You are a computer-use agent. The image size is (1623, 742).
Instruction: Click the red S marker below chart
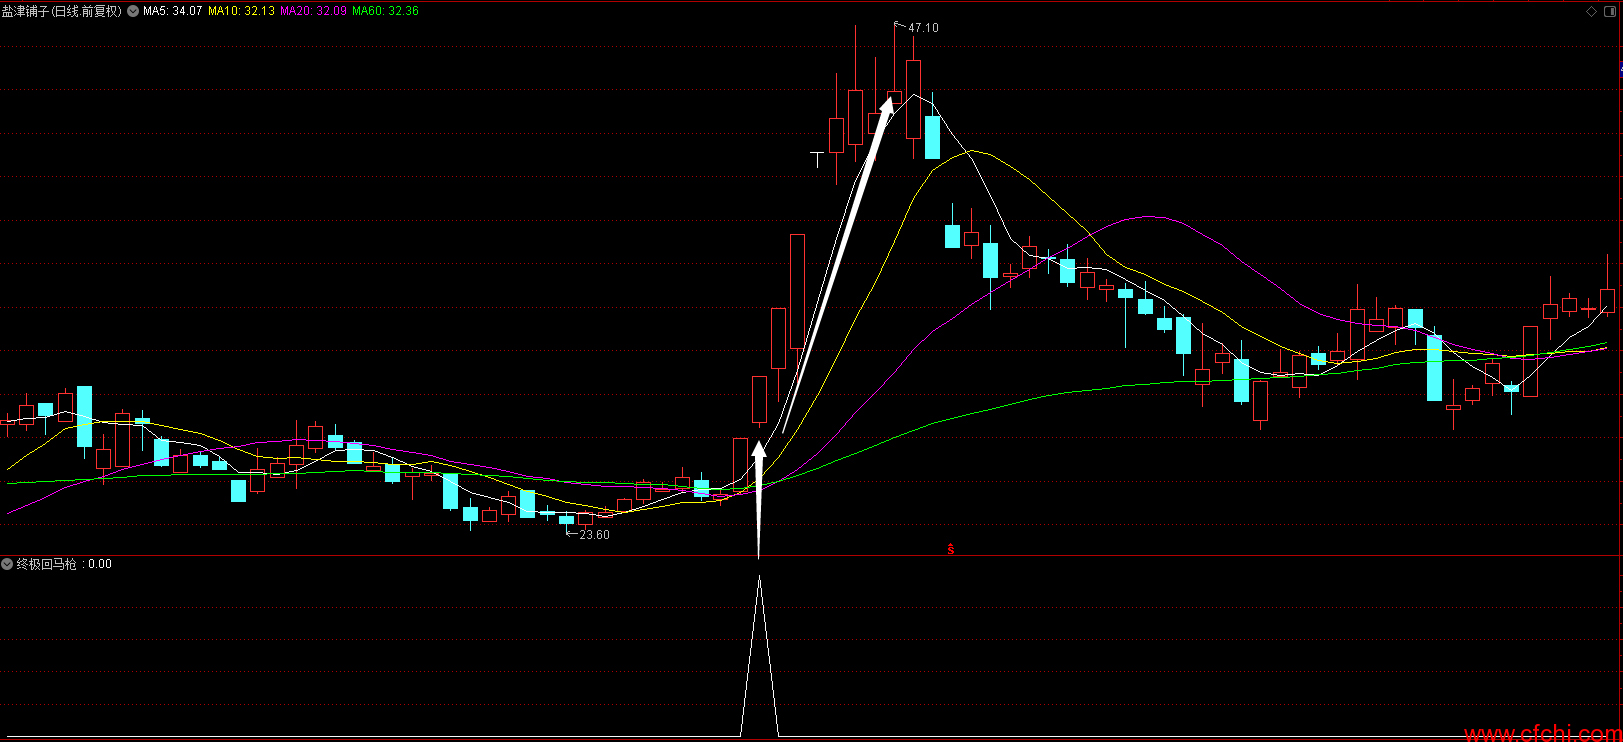click(951, 549)
